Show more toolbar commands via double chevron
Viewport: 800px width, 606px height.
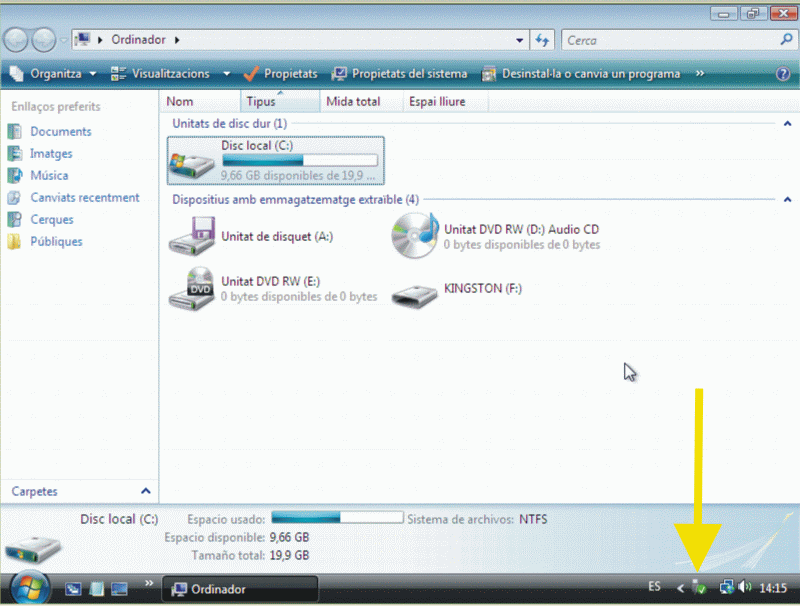699,74
